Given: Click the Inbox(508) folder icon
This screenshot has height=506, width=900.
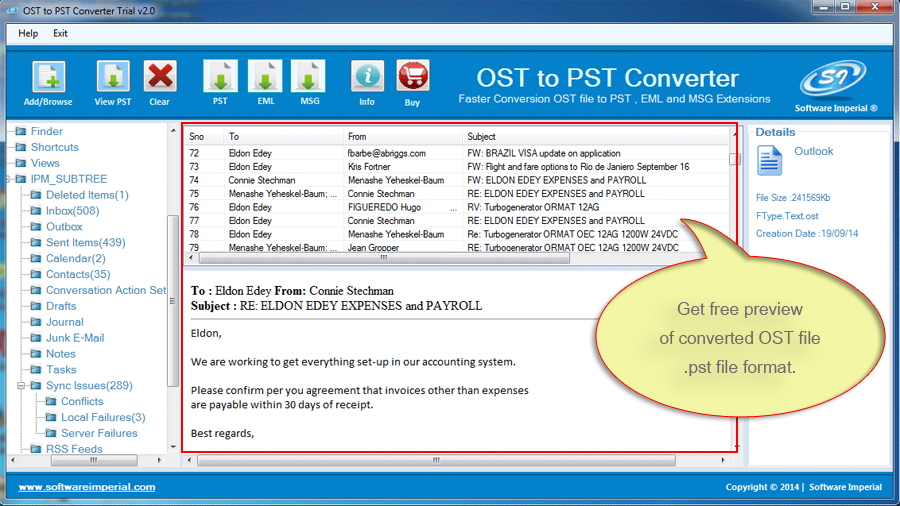Looking at the screenshot, I should [x=36, y=211].
